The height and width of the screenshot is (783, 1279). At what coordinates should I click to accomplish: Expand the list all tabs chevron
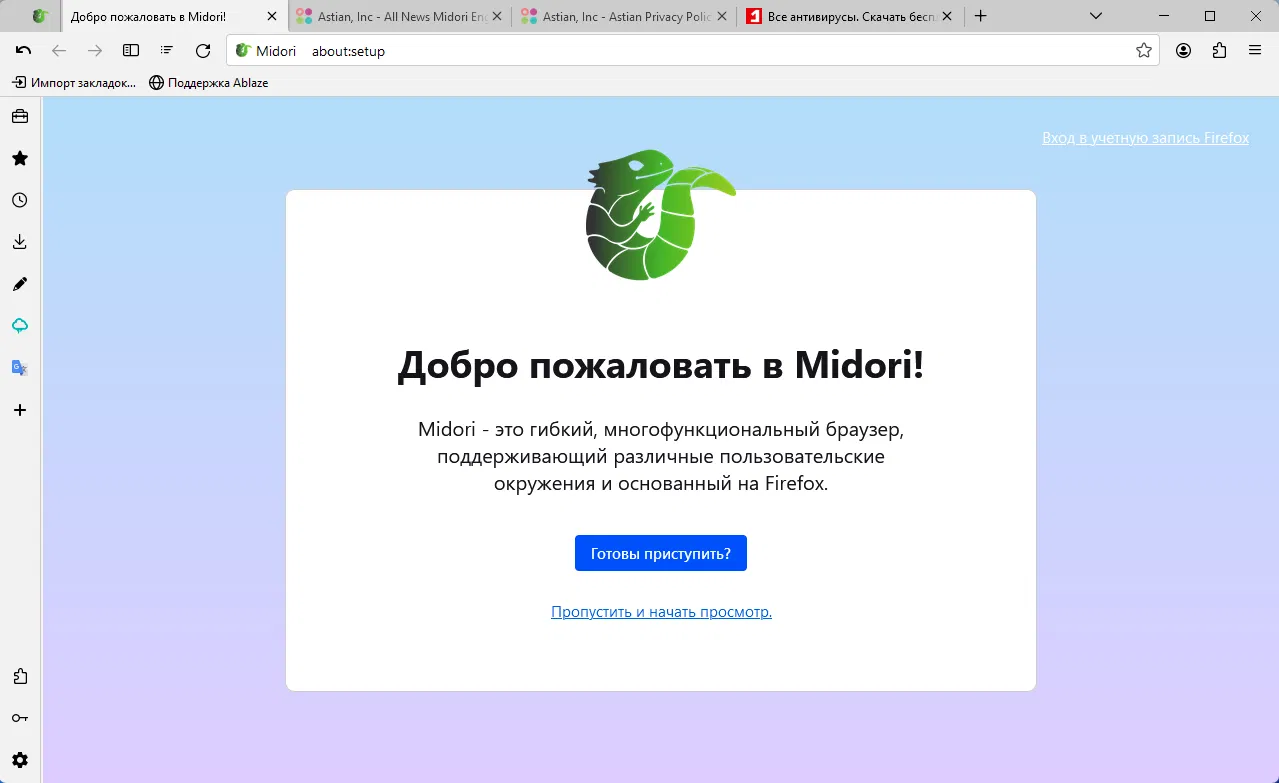pyautogui.click(x=1096, y=16)
